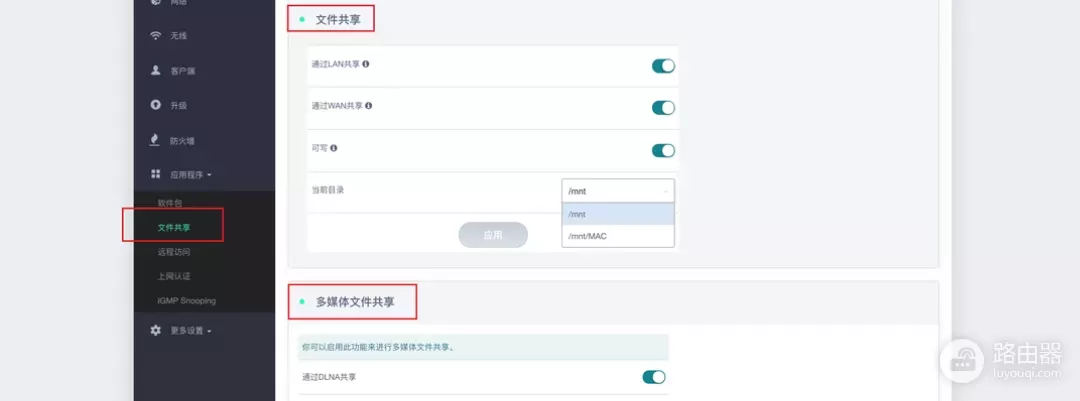This screenshot has width=1080, height=401.
Task: Click the clients person icon in sidebar
Action: click(x=156, y=70)
